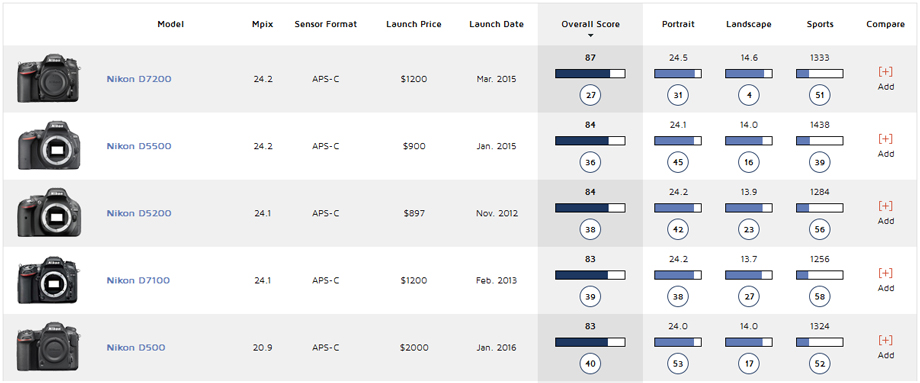Click the Add label for Nikon D7100
The height and width of the screenshot is (383, 920).
(885, 288)
